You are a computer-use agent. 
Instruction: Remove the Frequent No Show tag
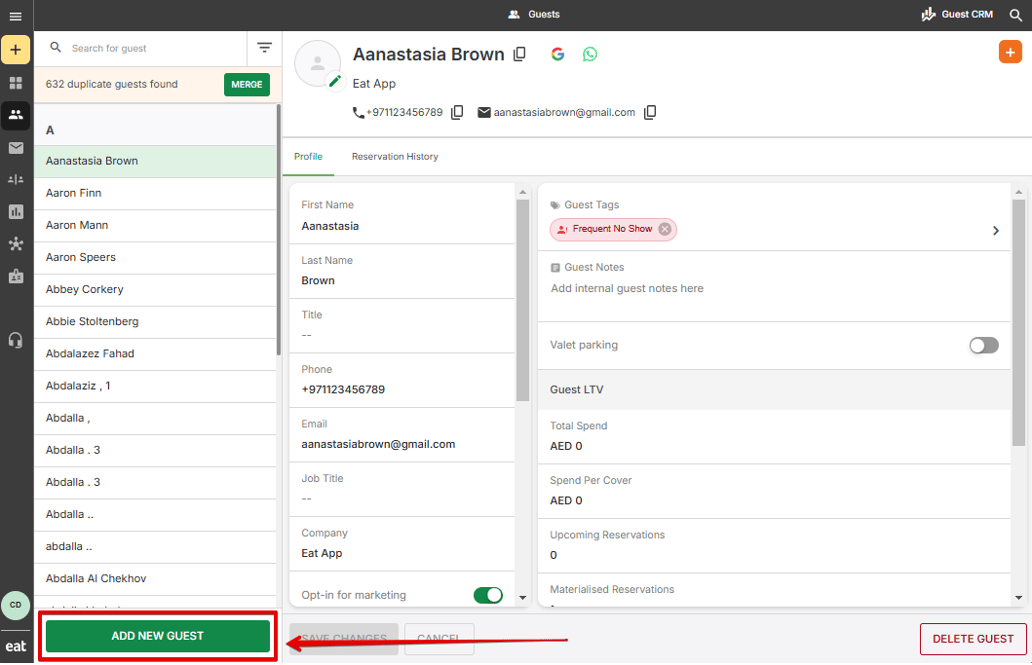[x=665, y=229]
